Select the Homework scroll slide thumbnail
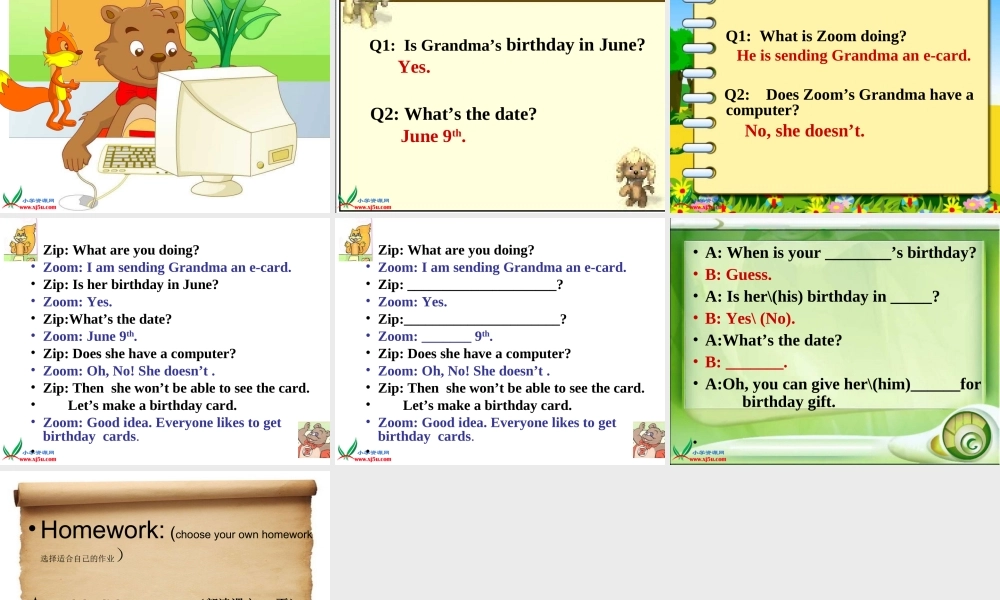 (x=165, y=536)
